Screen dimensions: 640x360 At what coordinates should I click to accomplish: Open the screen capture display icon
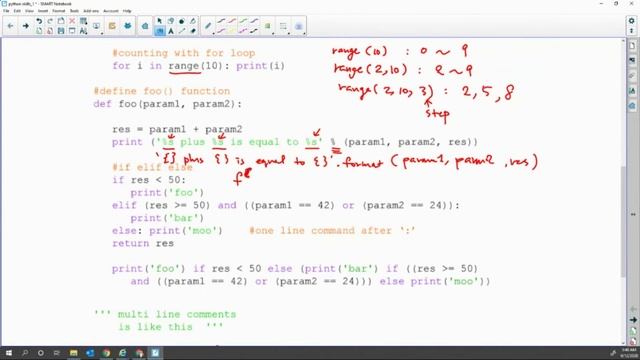pyautogui.click(x=96, y=26)
